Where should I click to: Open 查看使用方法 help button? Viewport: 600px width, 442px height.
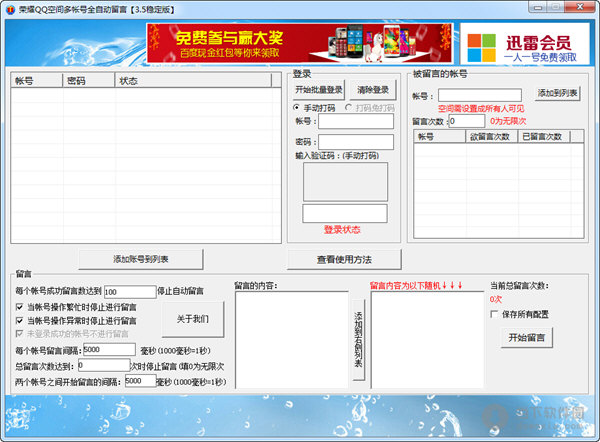coord(344,259)
